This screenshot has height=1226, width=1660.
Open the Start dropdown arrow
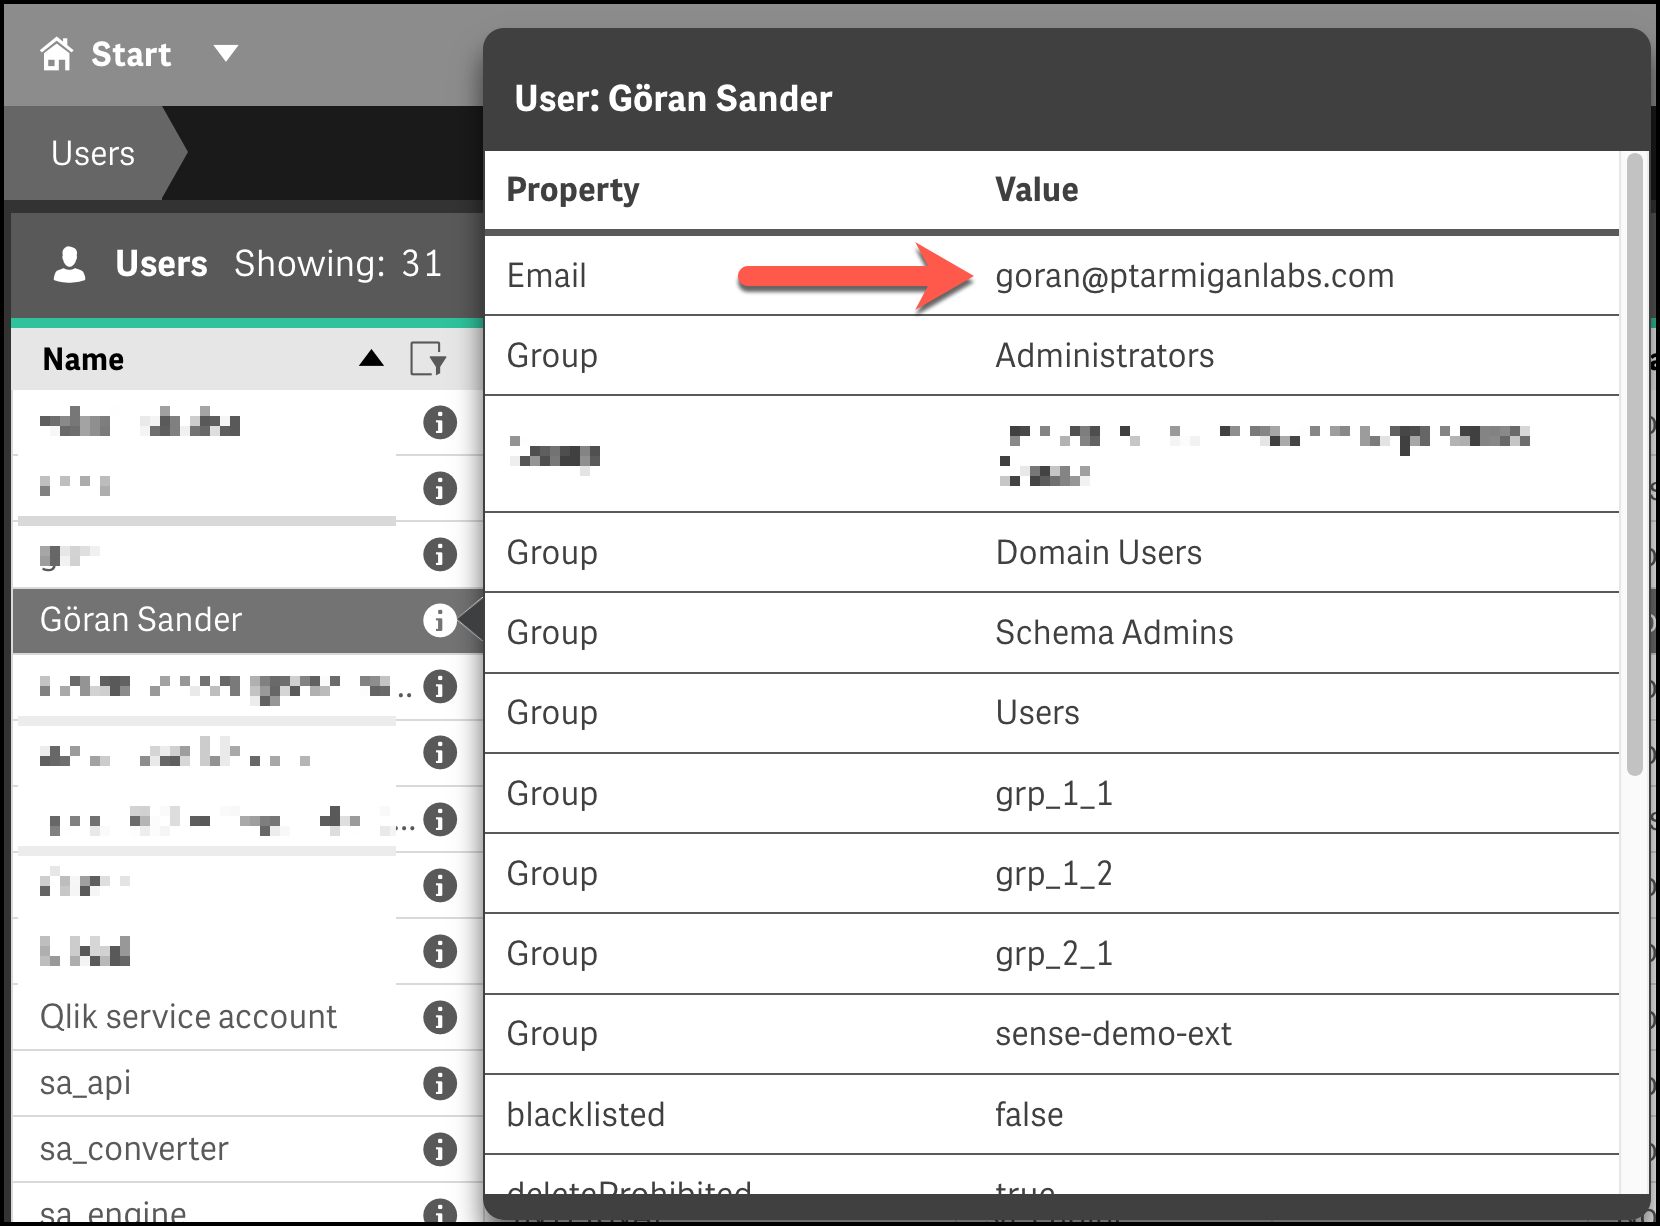pos(226,53)
